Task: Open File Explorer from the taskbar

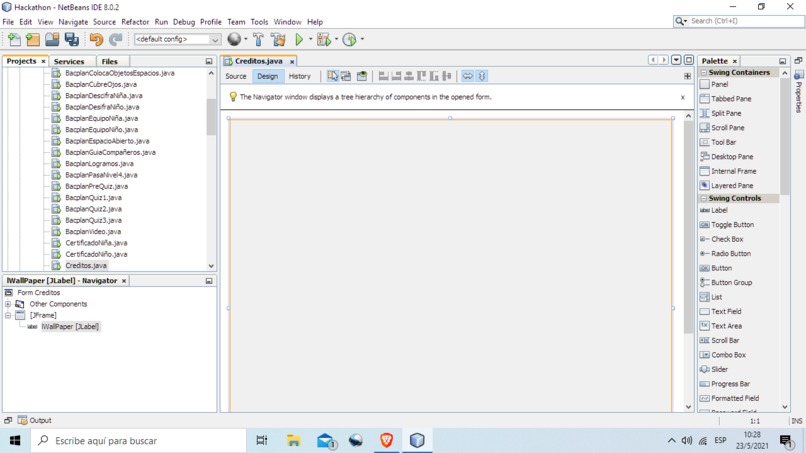Action: pos(294,441)
